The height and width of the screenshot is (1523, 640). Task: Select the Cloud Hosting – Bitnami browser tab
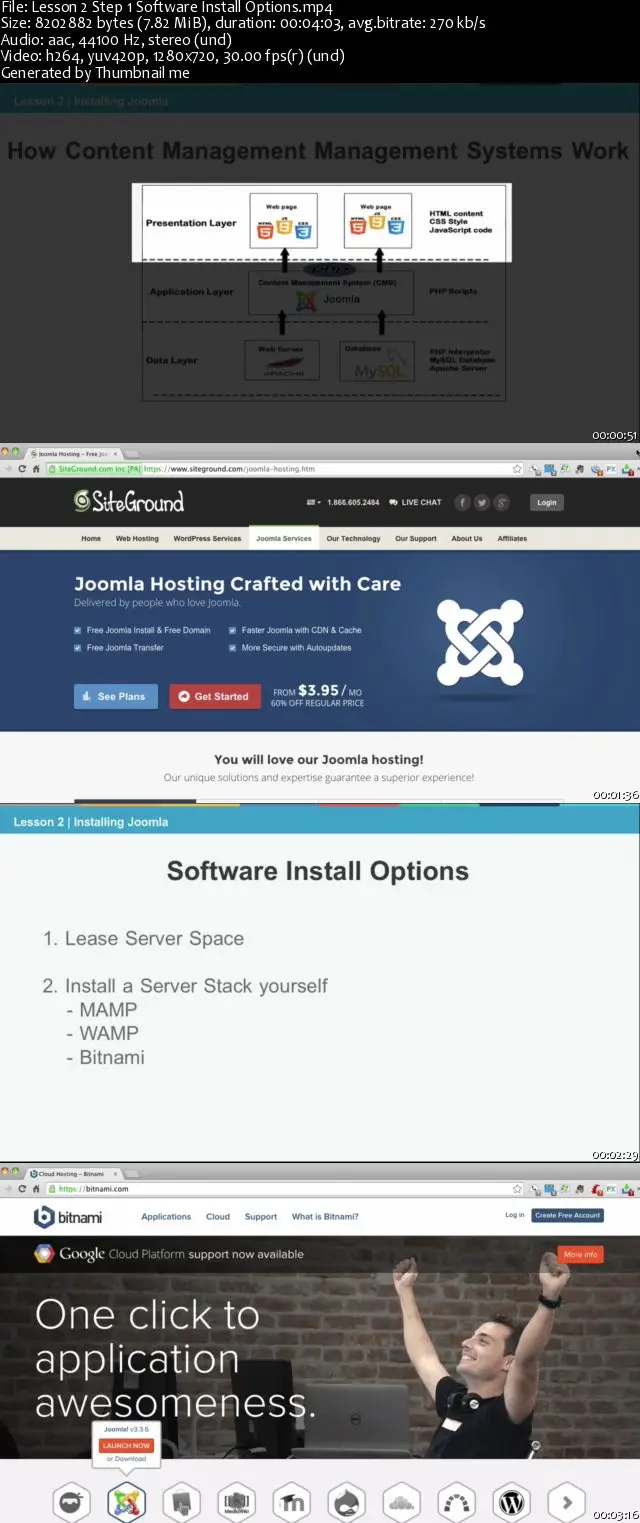[x=74, y=1174]
